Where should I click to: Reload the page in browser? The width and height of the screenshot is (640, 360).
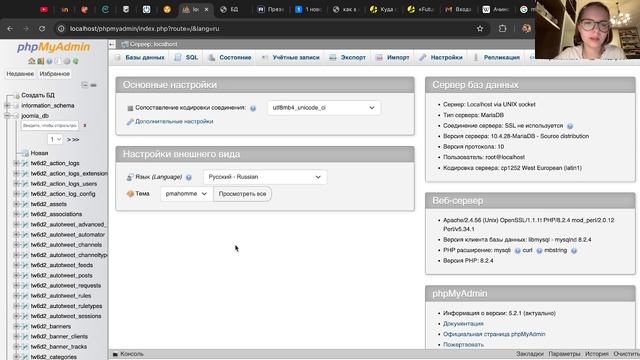[42, 29]
